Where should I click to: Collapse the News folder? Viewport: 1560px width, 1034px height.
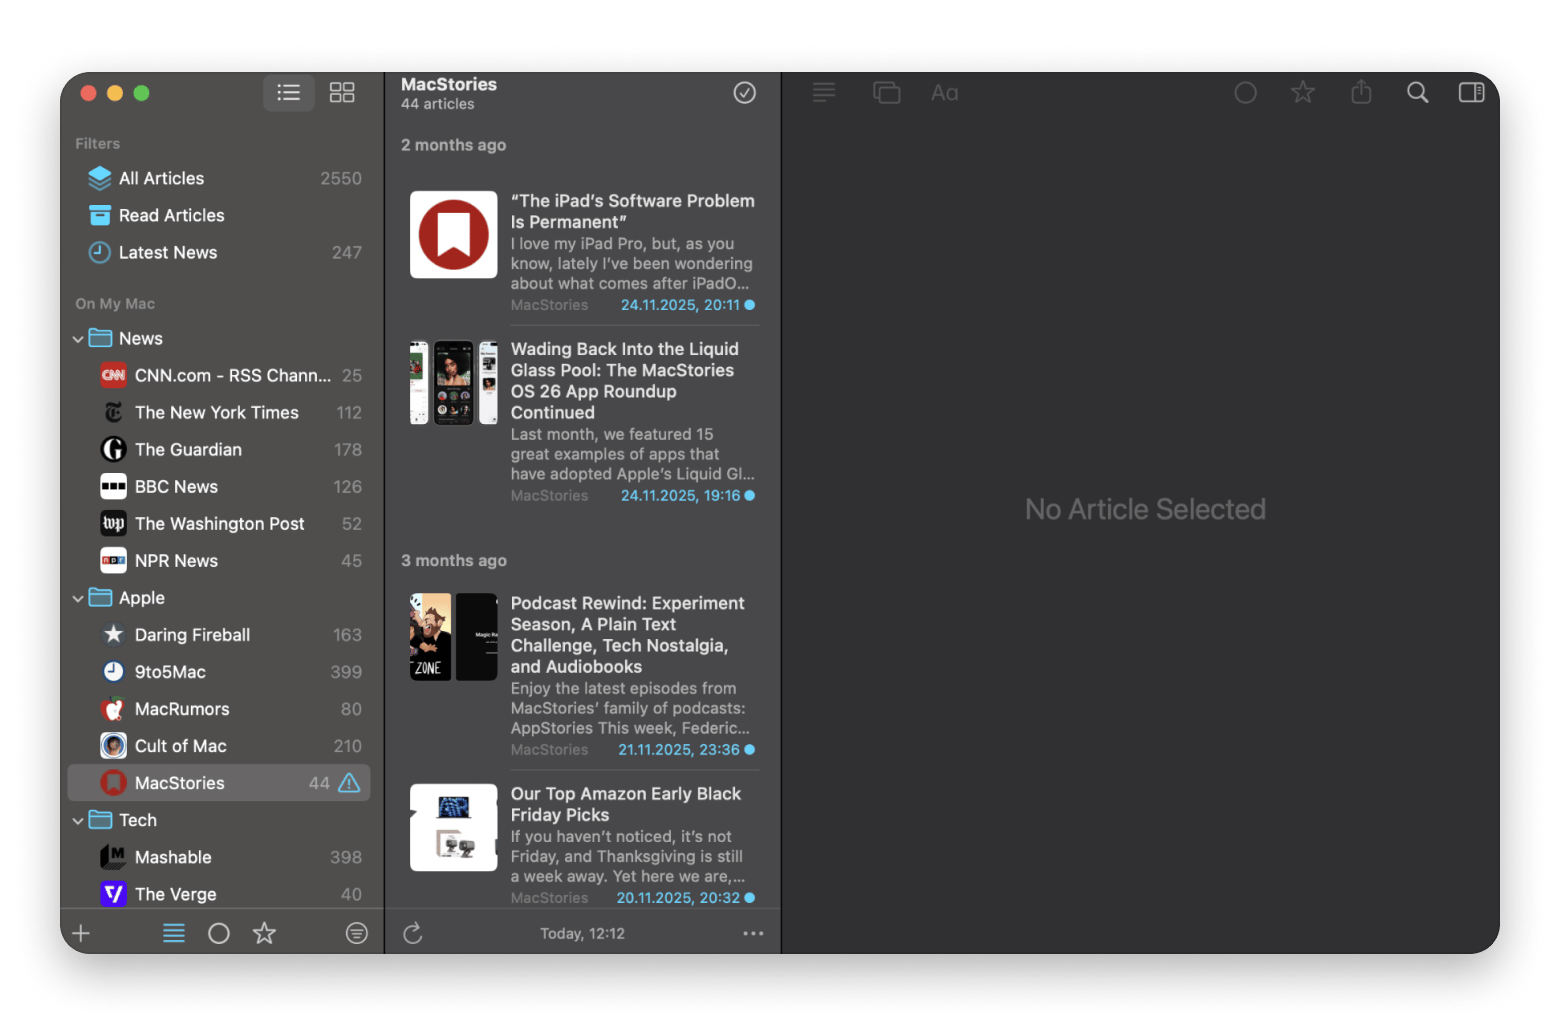[78, 338]
